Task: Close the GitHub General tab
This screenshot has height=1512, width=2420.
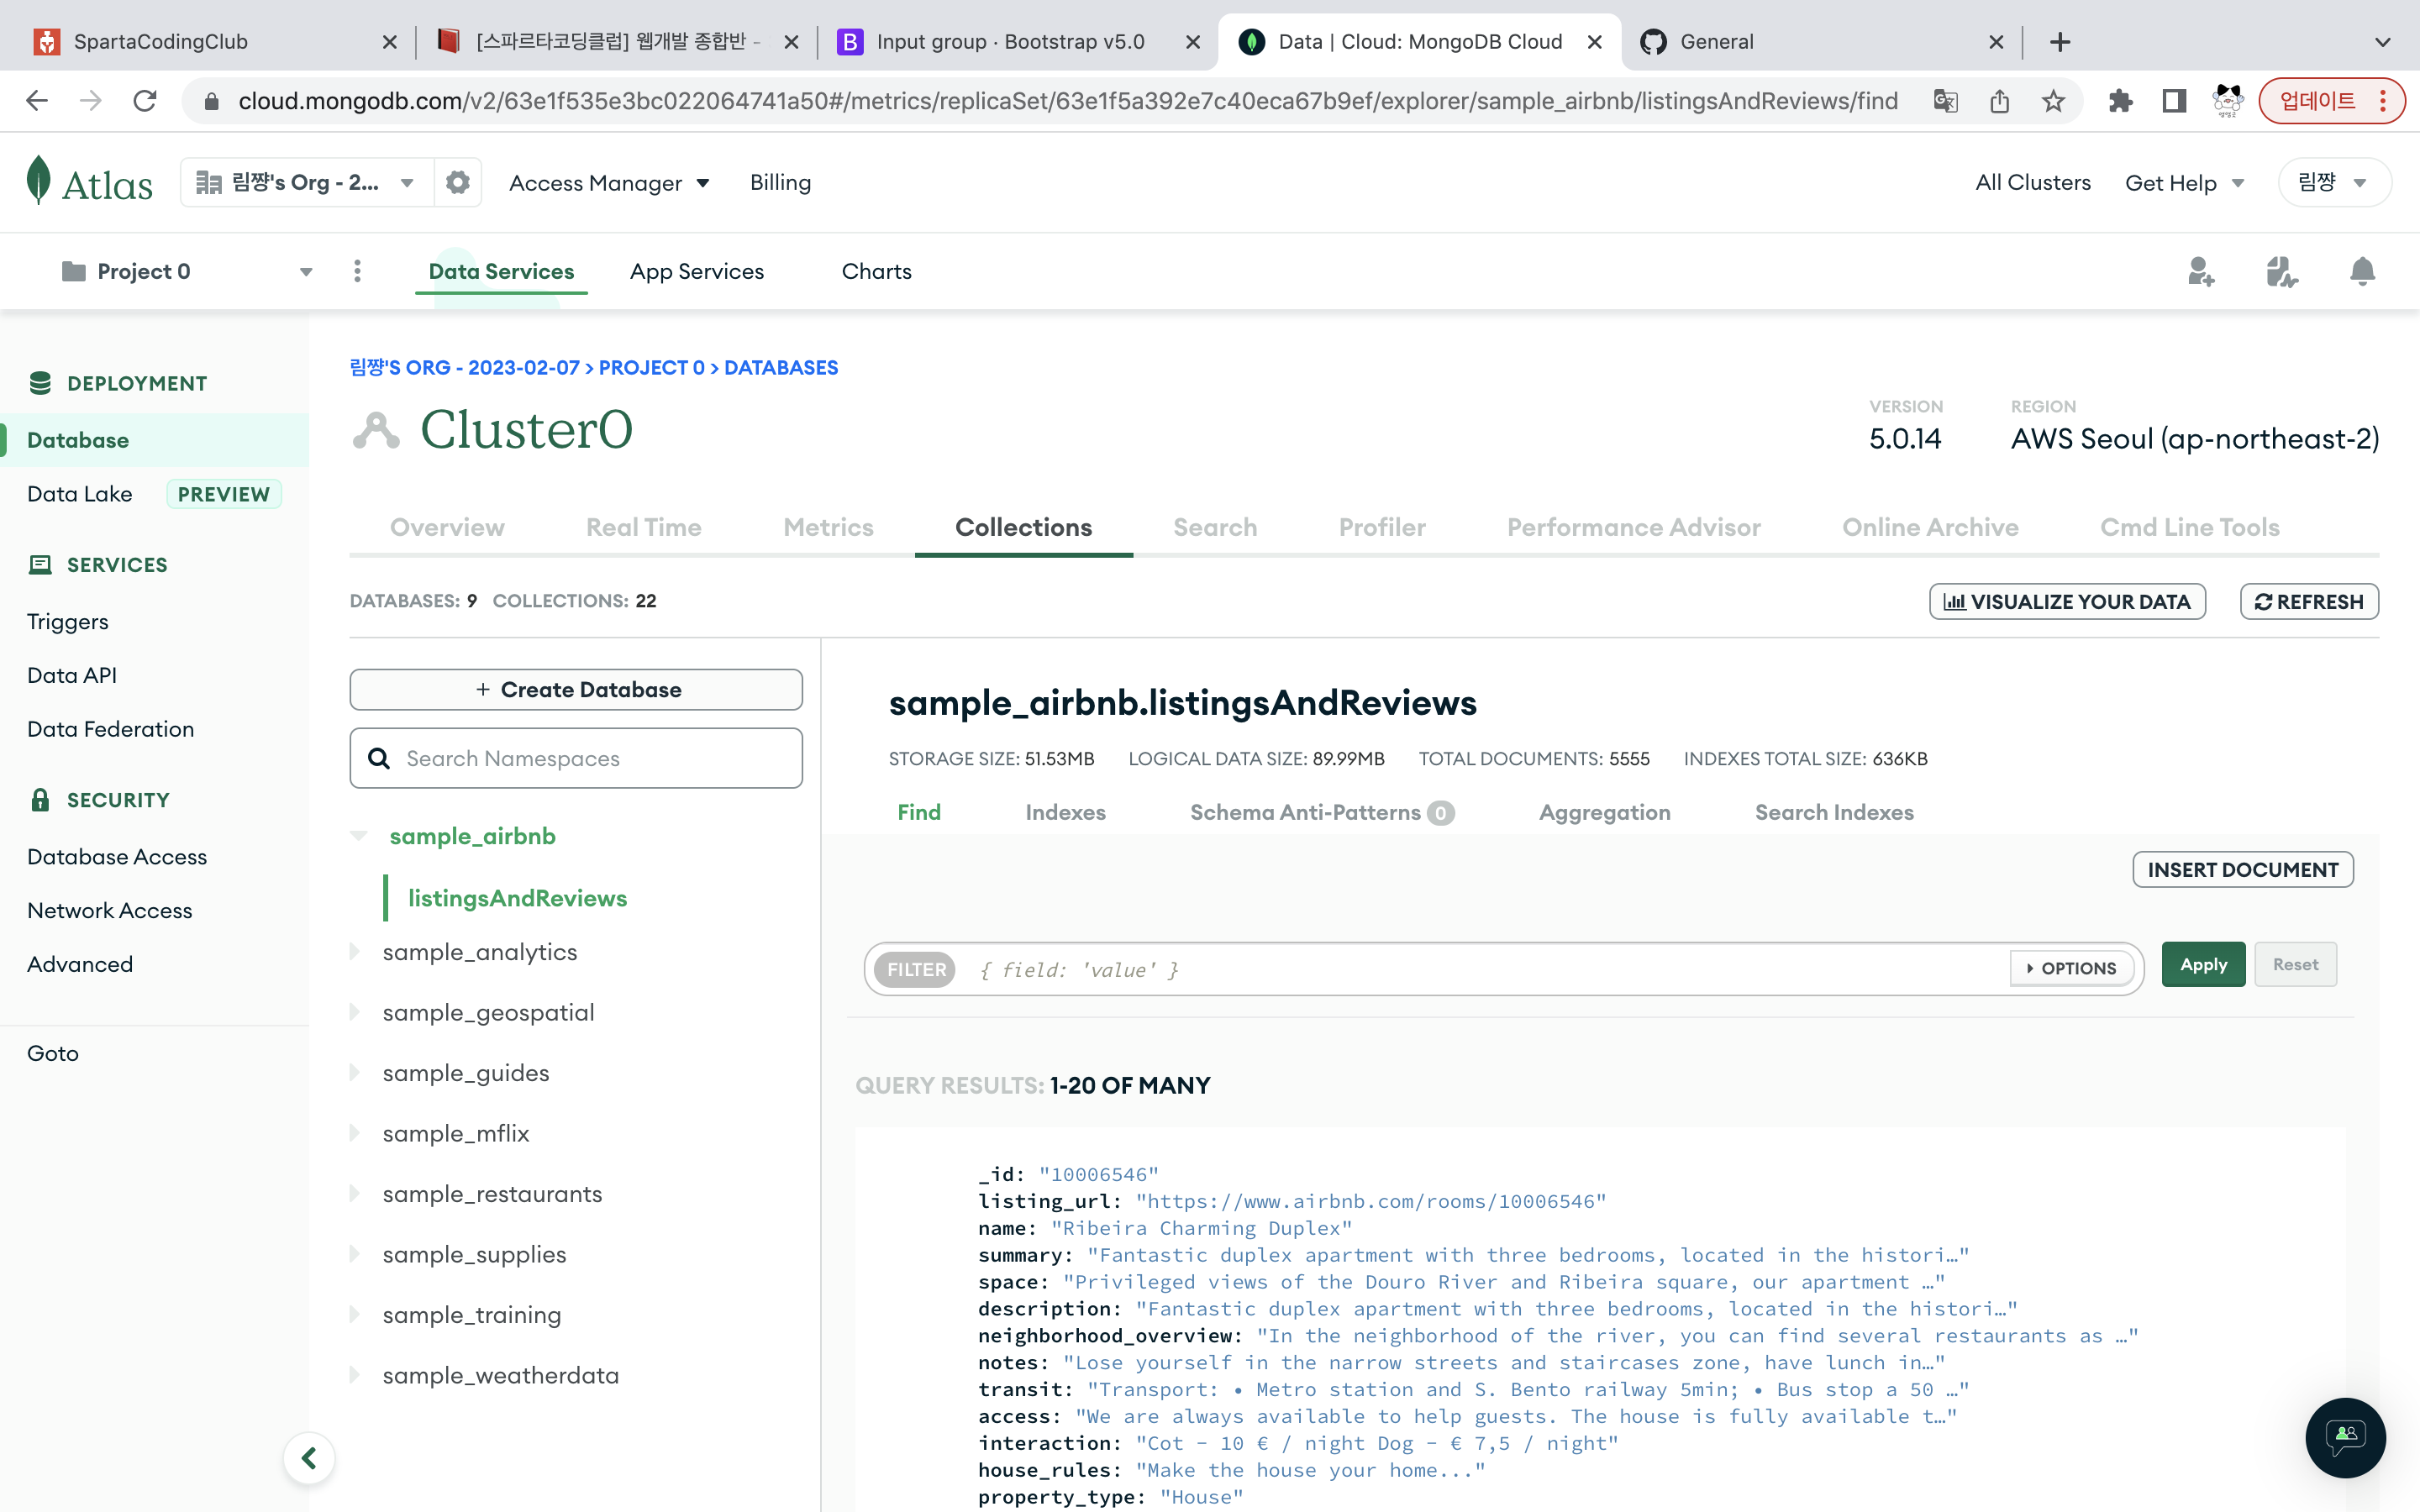Action: pos(1996,42)
